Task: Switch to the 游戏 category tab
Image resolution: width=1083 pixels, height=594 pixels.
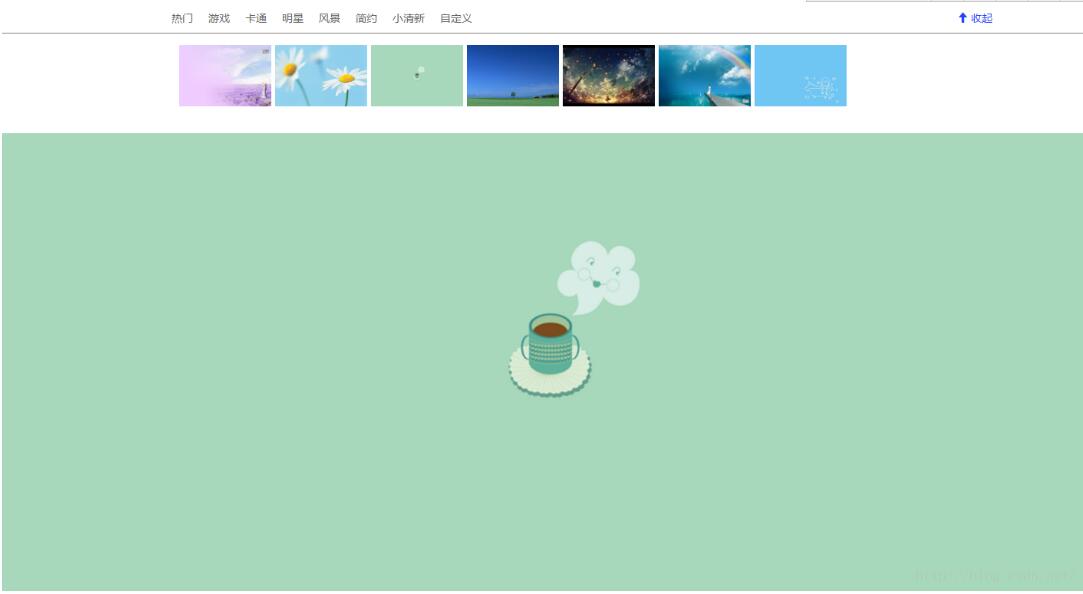Action: click(219, 18)
